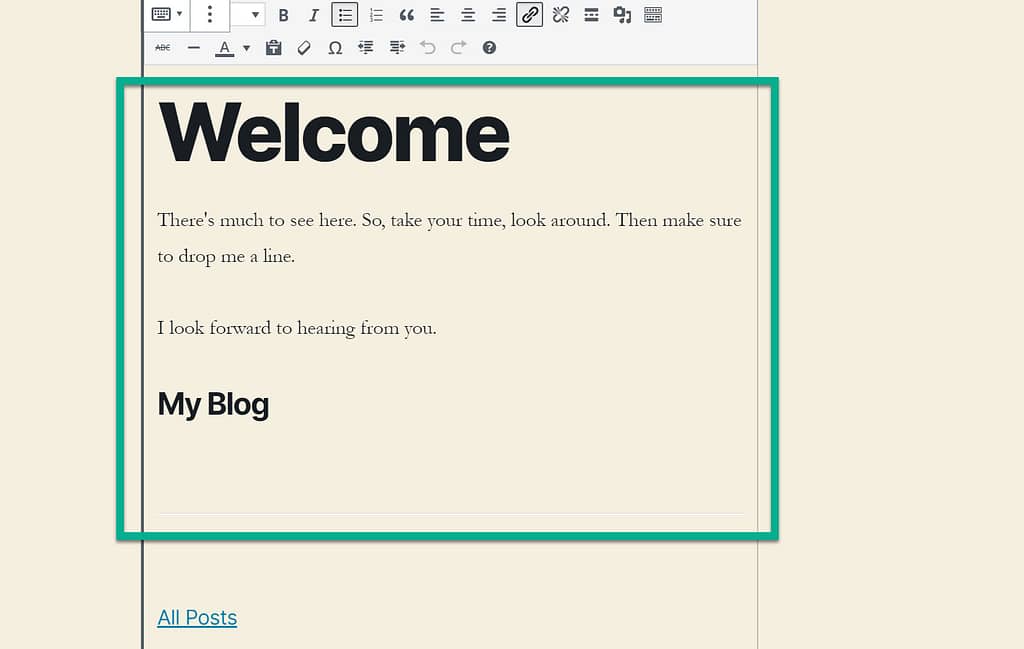Click the add media icon

click(x=622, y=15)
